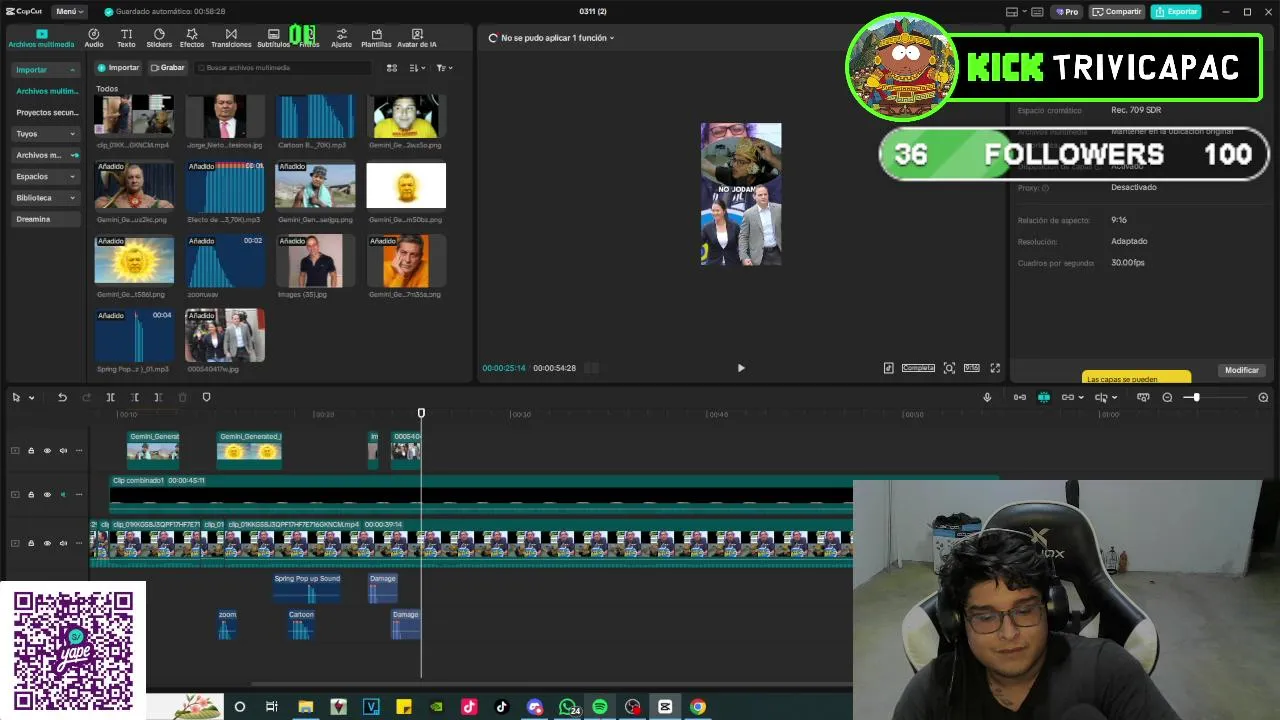This screenshot has height=720, width=1280.
Task: Click the Grabar button
Action: [167, 68]
